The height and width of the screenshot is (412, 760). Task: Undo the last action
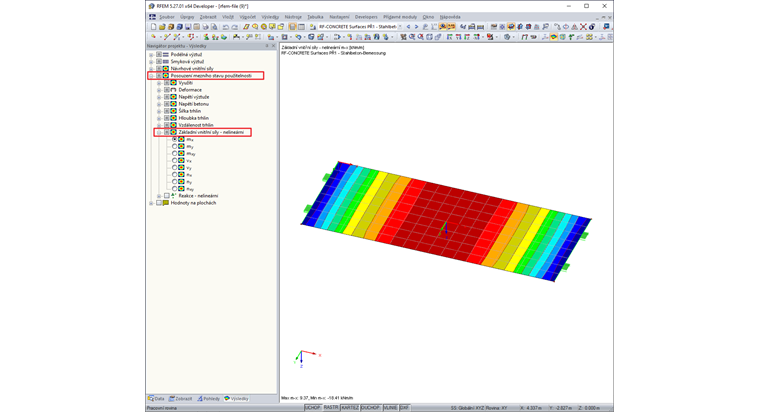click(225, 27)
